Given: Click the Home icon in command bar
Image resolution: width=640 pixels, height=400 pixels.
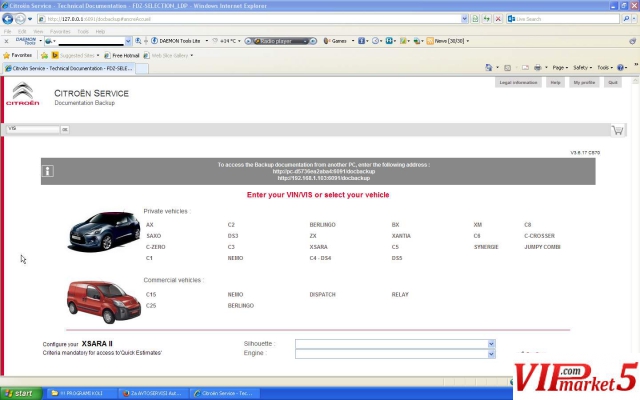Looking at the screenshot, I should click(489, 67).
